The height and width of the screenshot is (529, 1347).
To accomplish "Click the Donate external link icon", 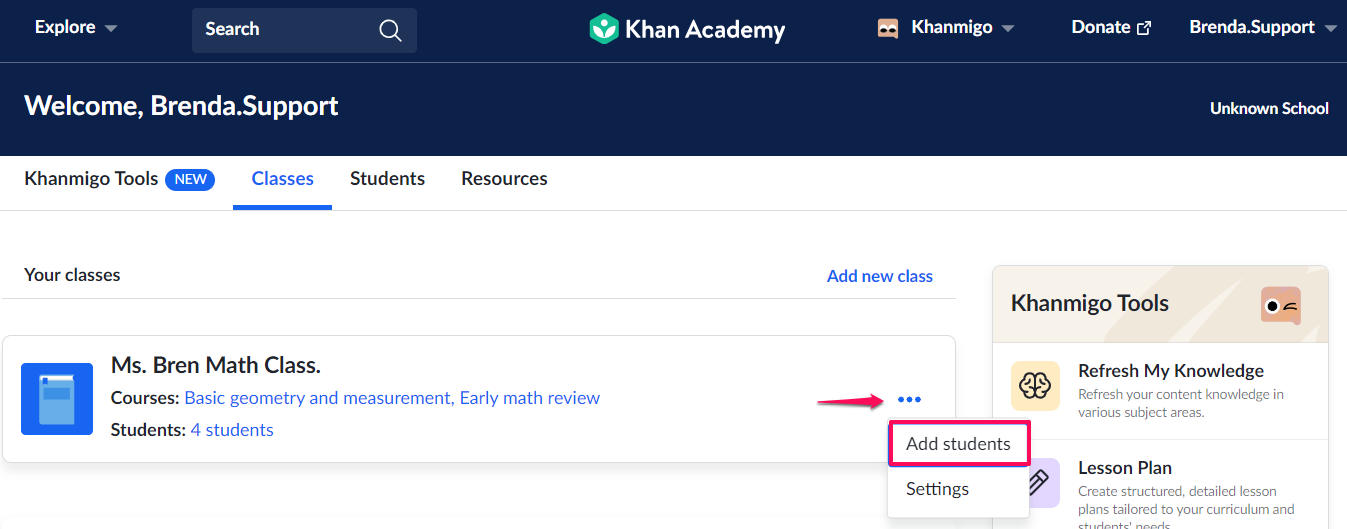I will coord(1144,28).
